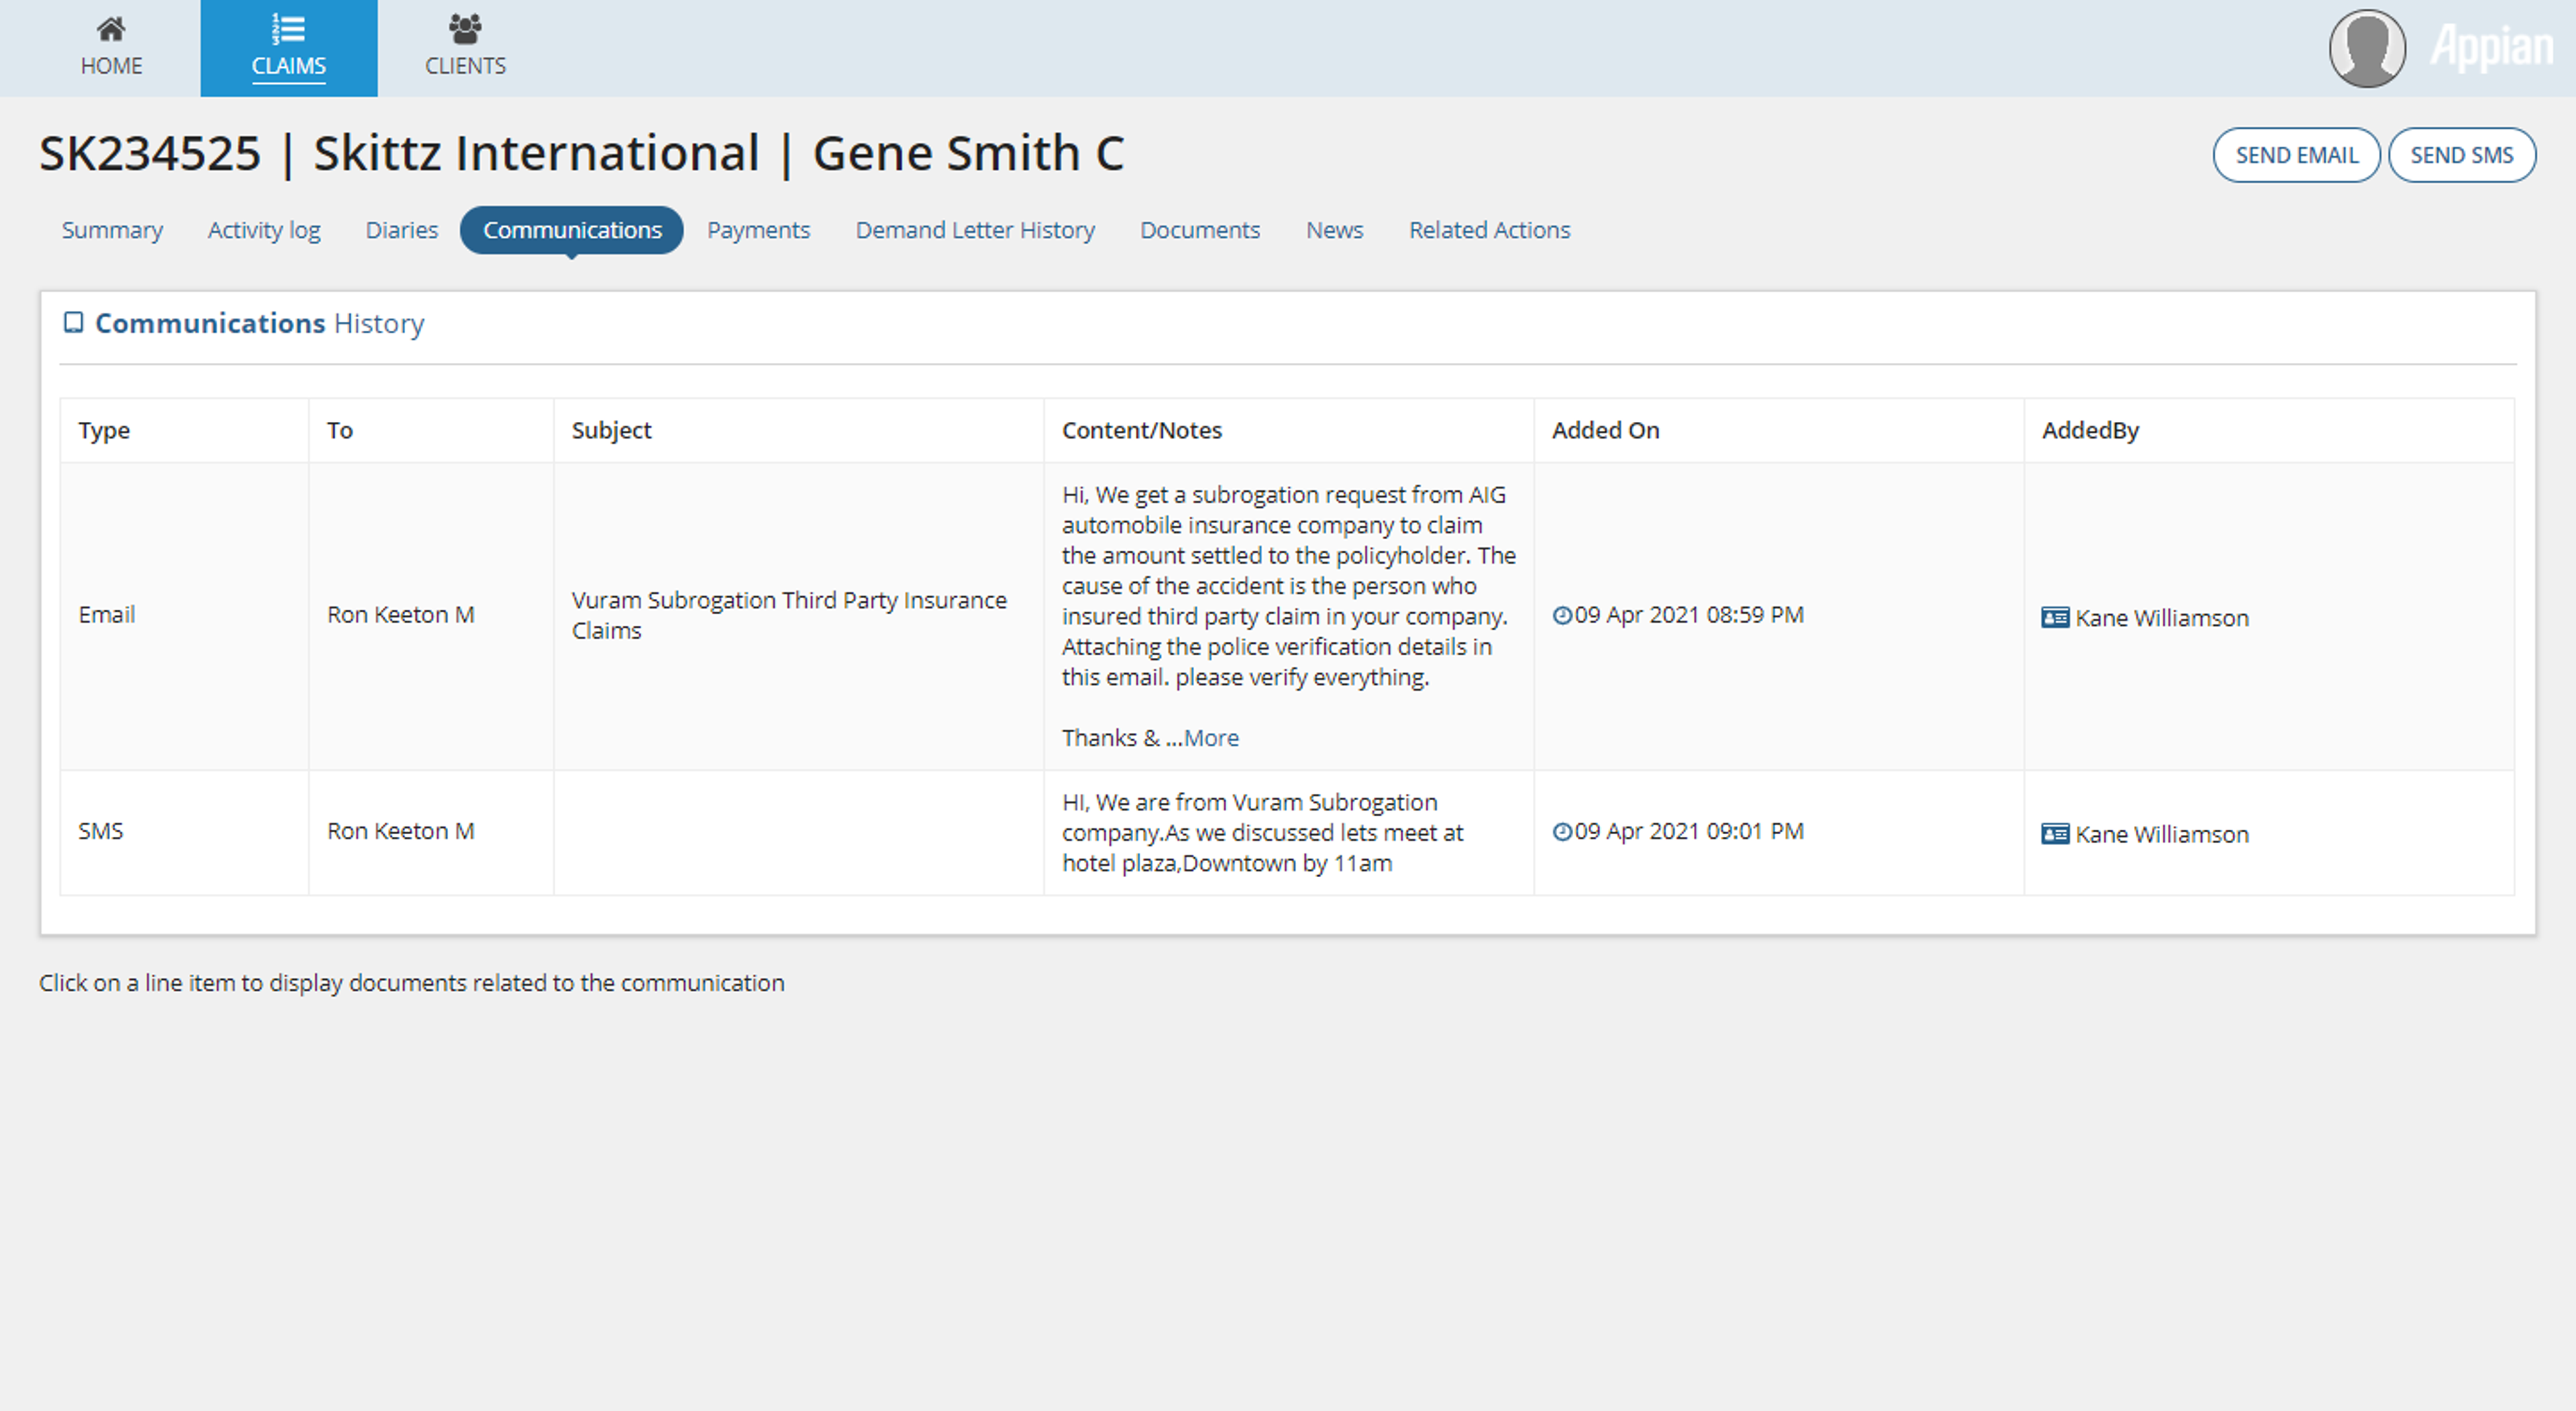Click user card icon in SMS row
2576x1411 pixels.
2055,834
